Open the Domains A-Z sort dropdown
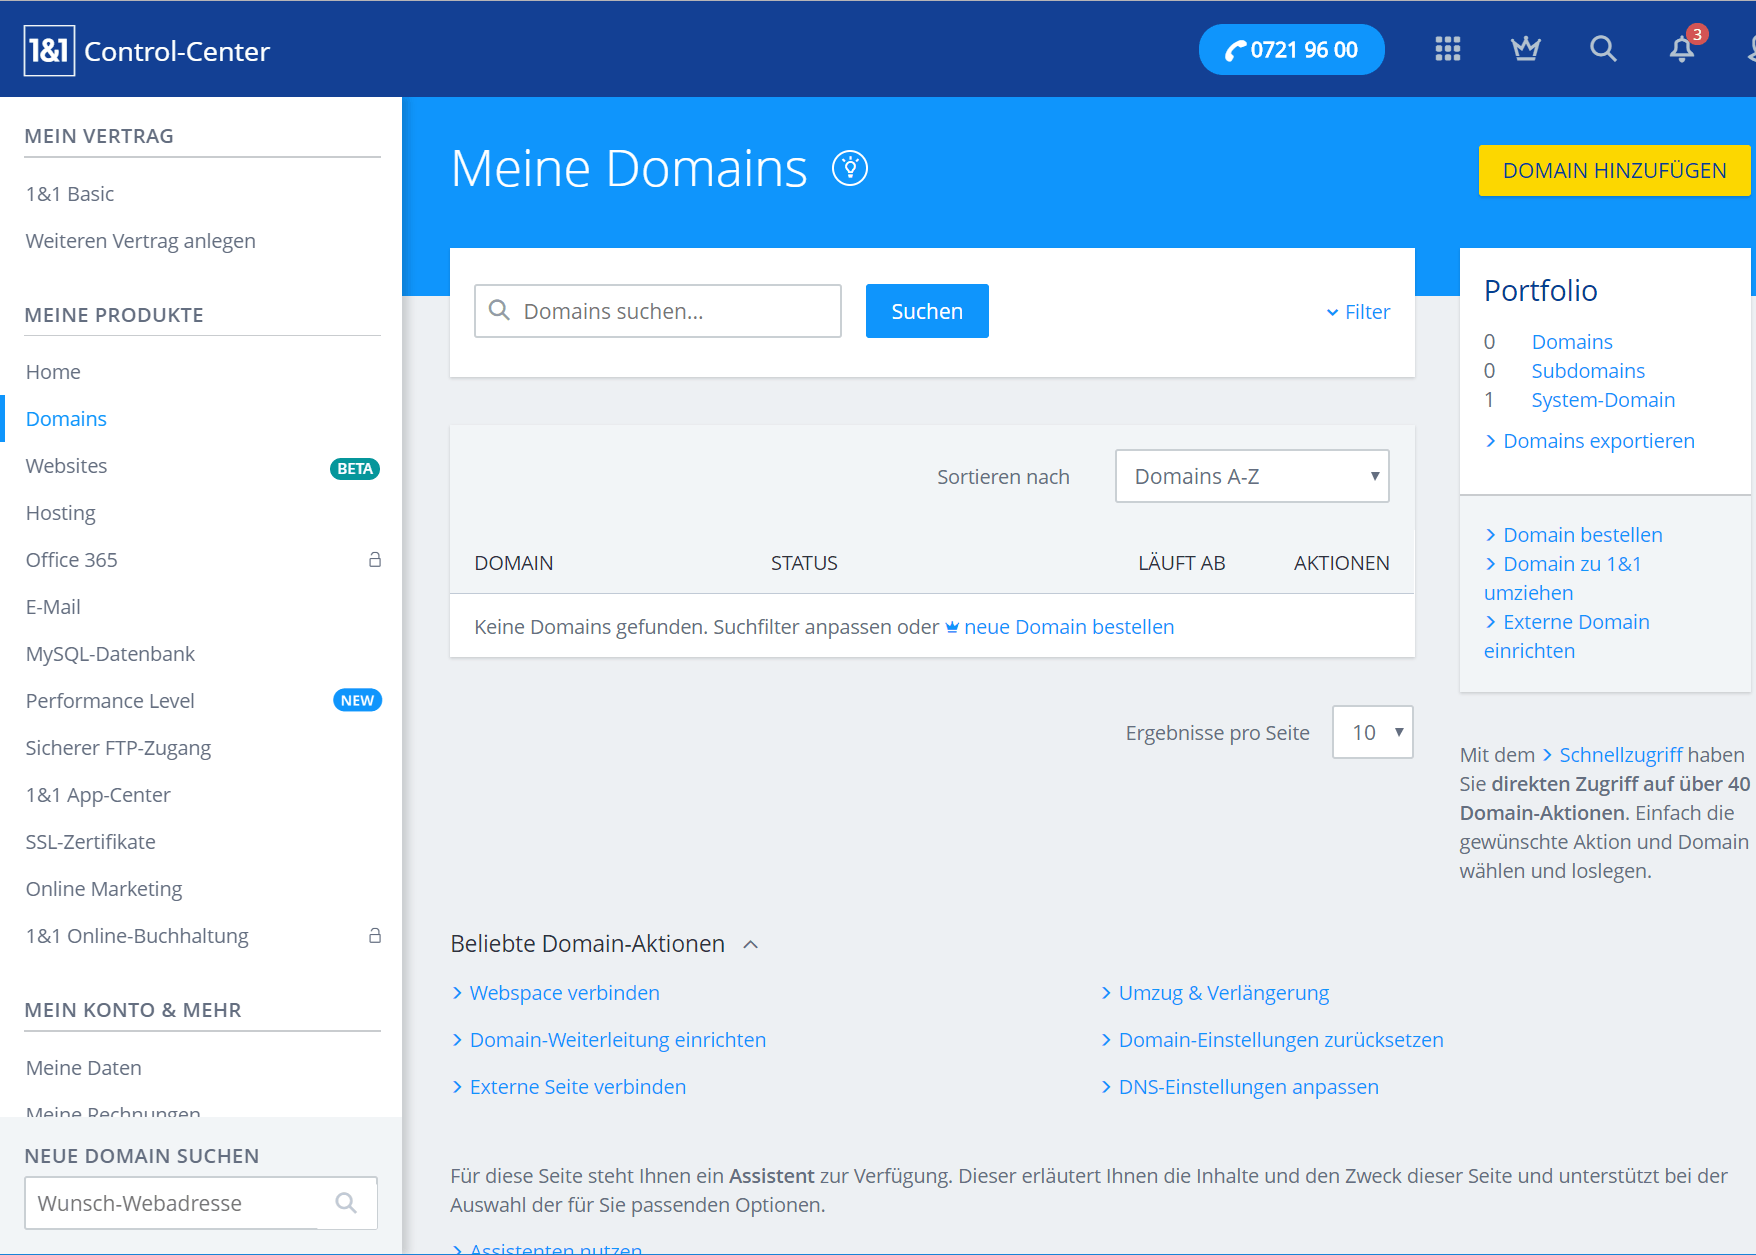This screenshot has height=1255, width=1756. 1251,476
